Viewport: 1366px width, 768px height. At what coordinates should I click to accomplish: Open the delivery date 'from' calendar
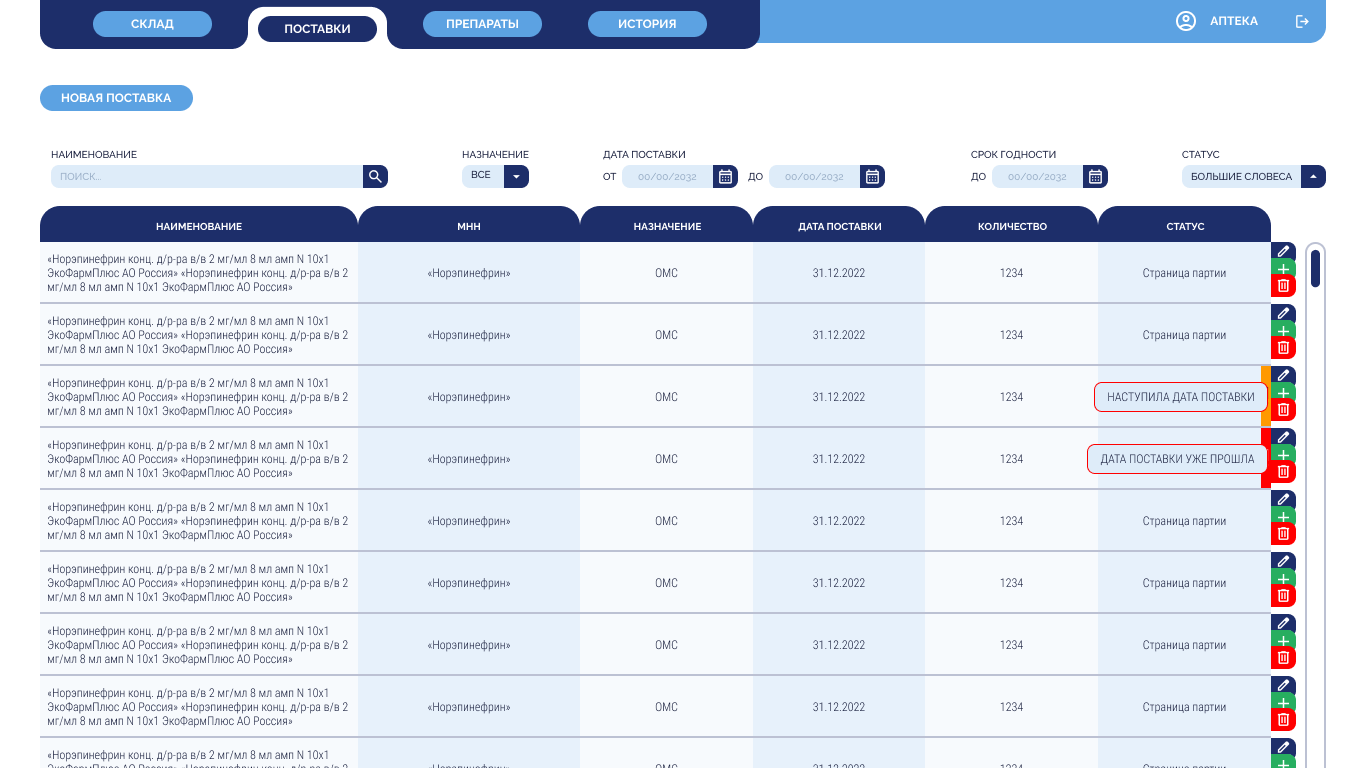tap(725, 177)
